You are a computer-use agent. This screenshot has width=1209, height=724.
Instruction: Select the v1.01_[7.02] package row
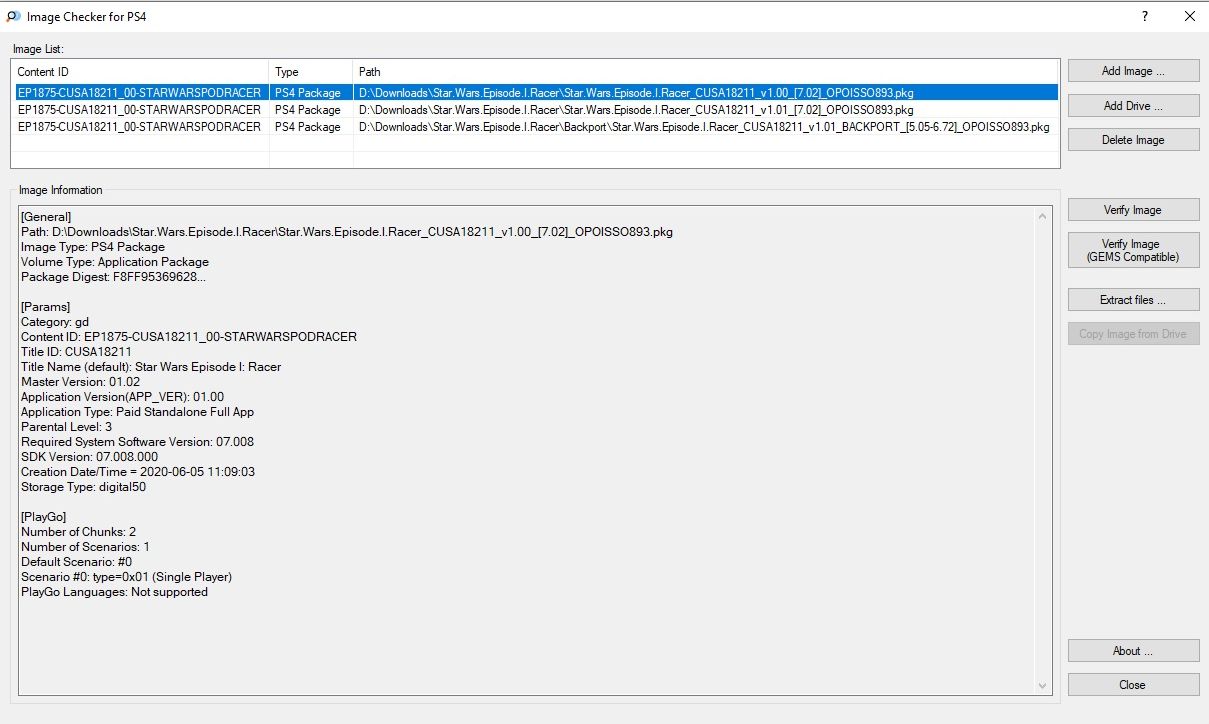tap(535, 110)
